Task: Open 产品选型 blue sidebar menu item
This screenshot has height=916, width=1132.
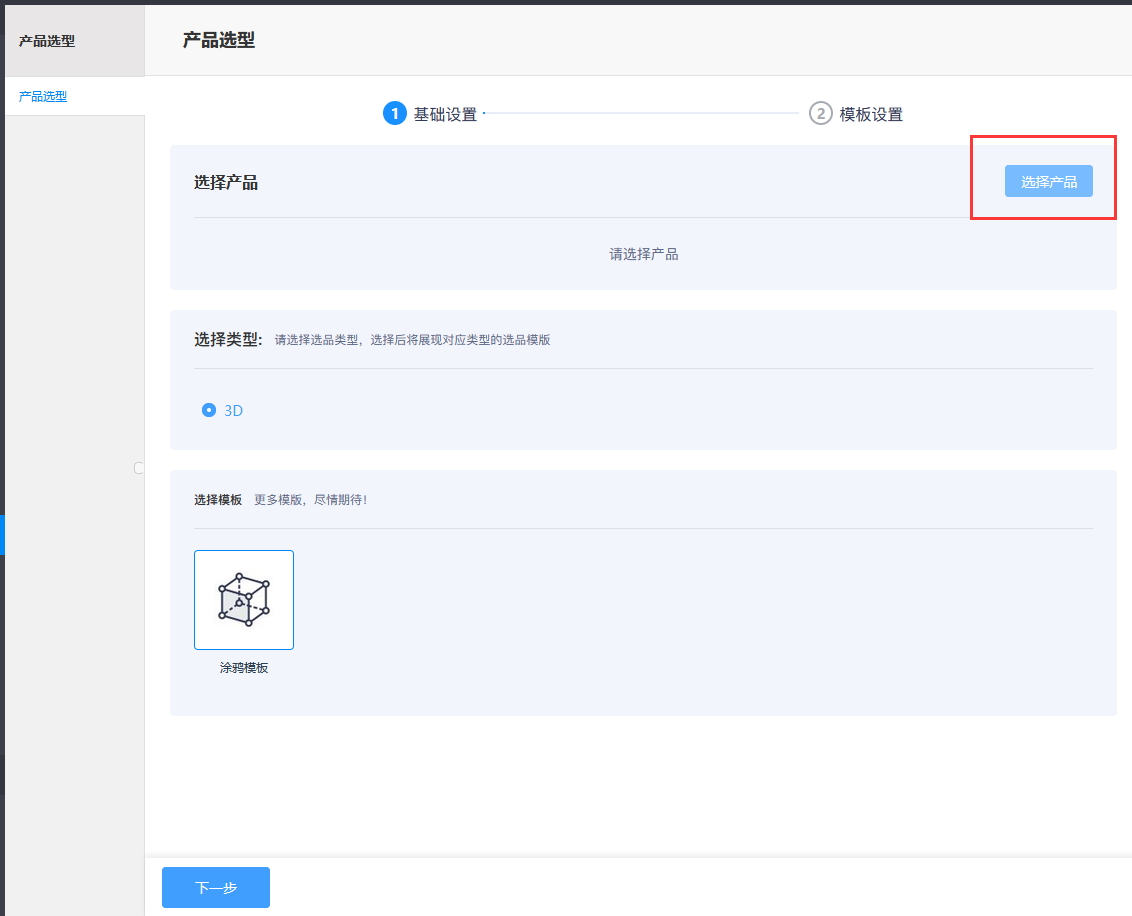Action: [x=43, y=97]
